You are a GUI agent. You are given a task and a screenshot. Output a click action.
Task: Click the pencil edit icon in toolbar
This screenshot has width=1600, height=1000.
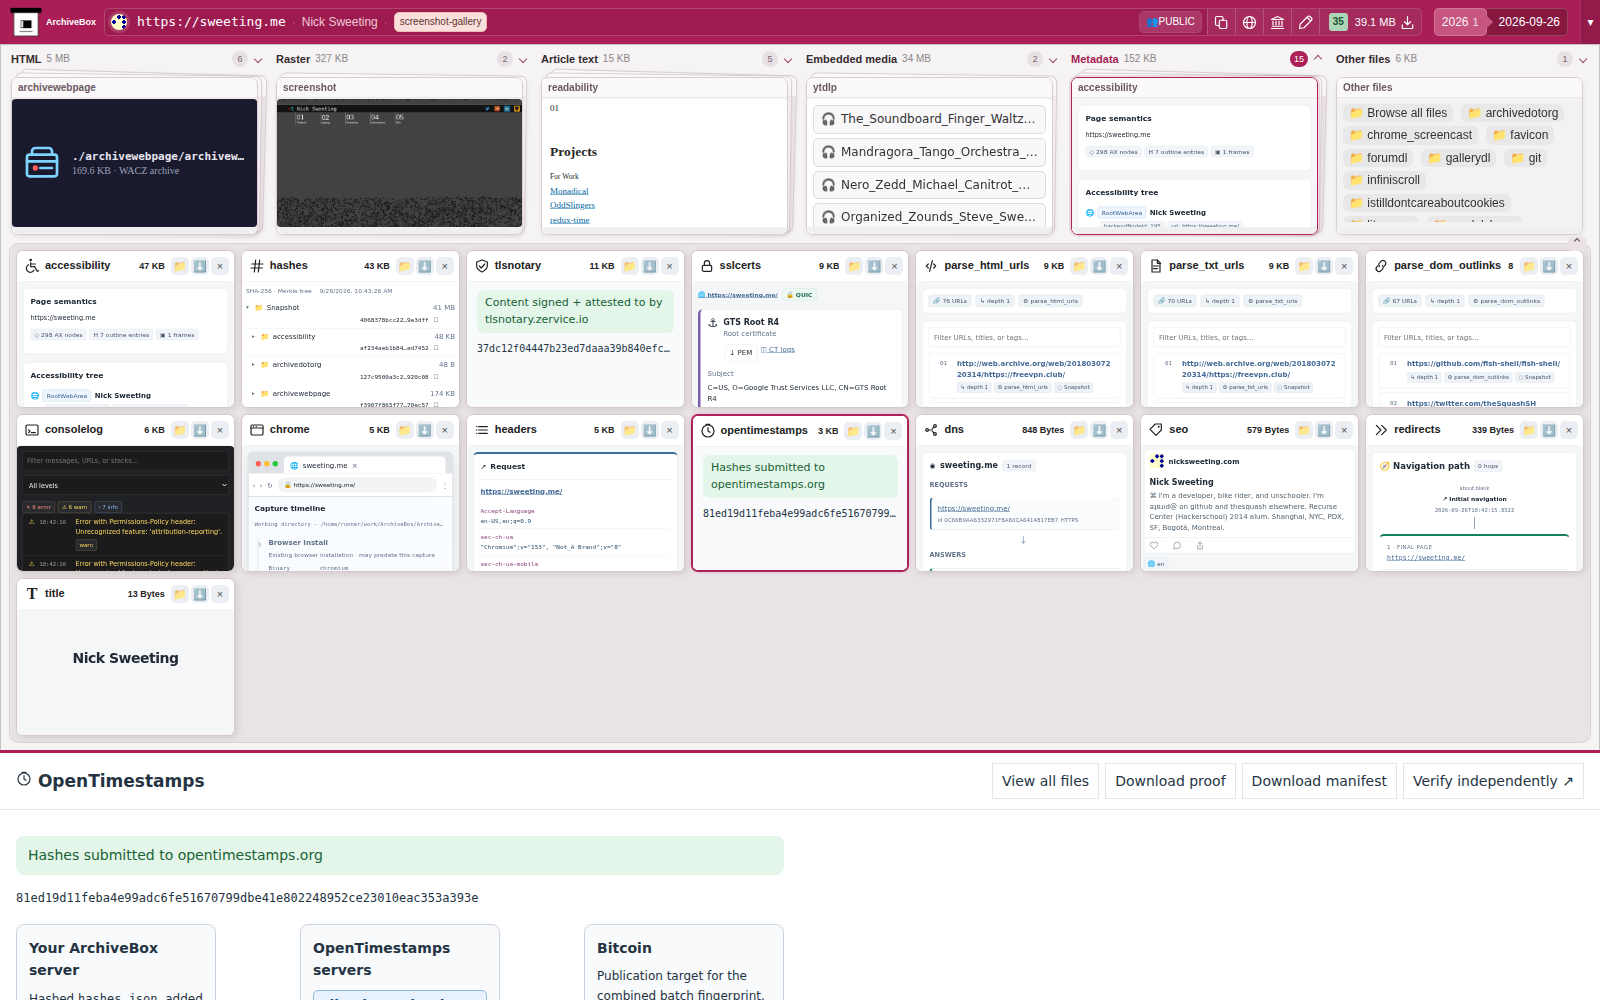tap(1305, 22)
